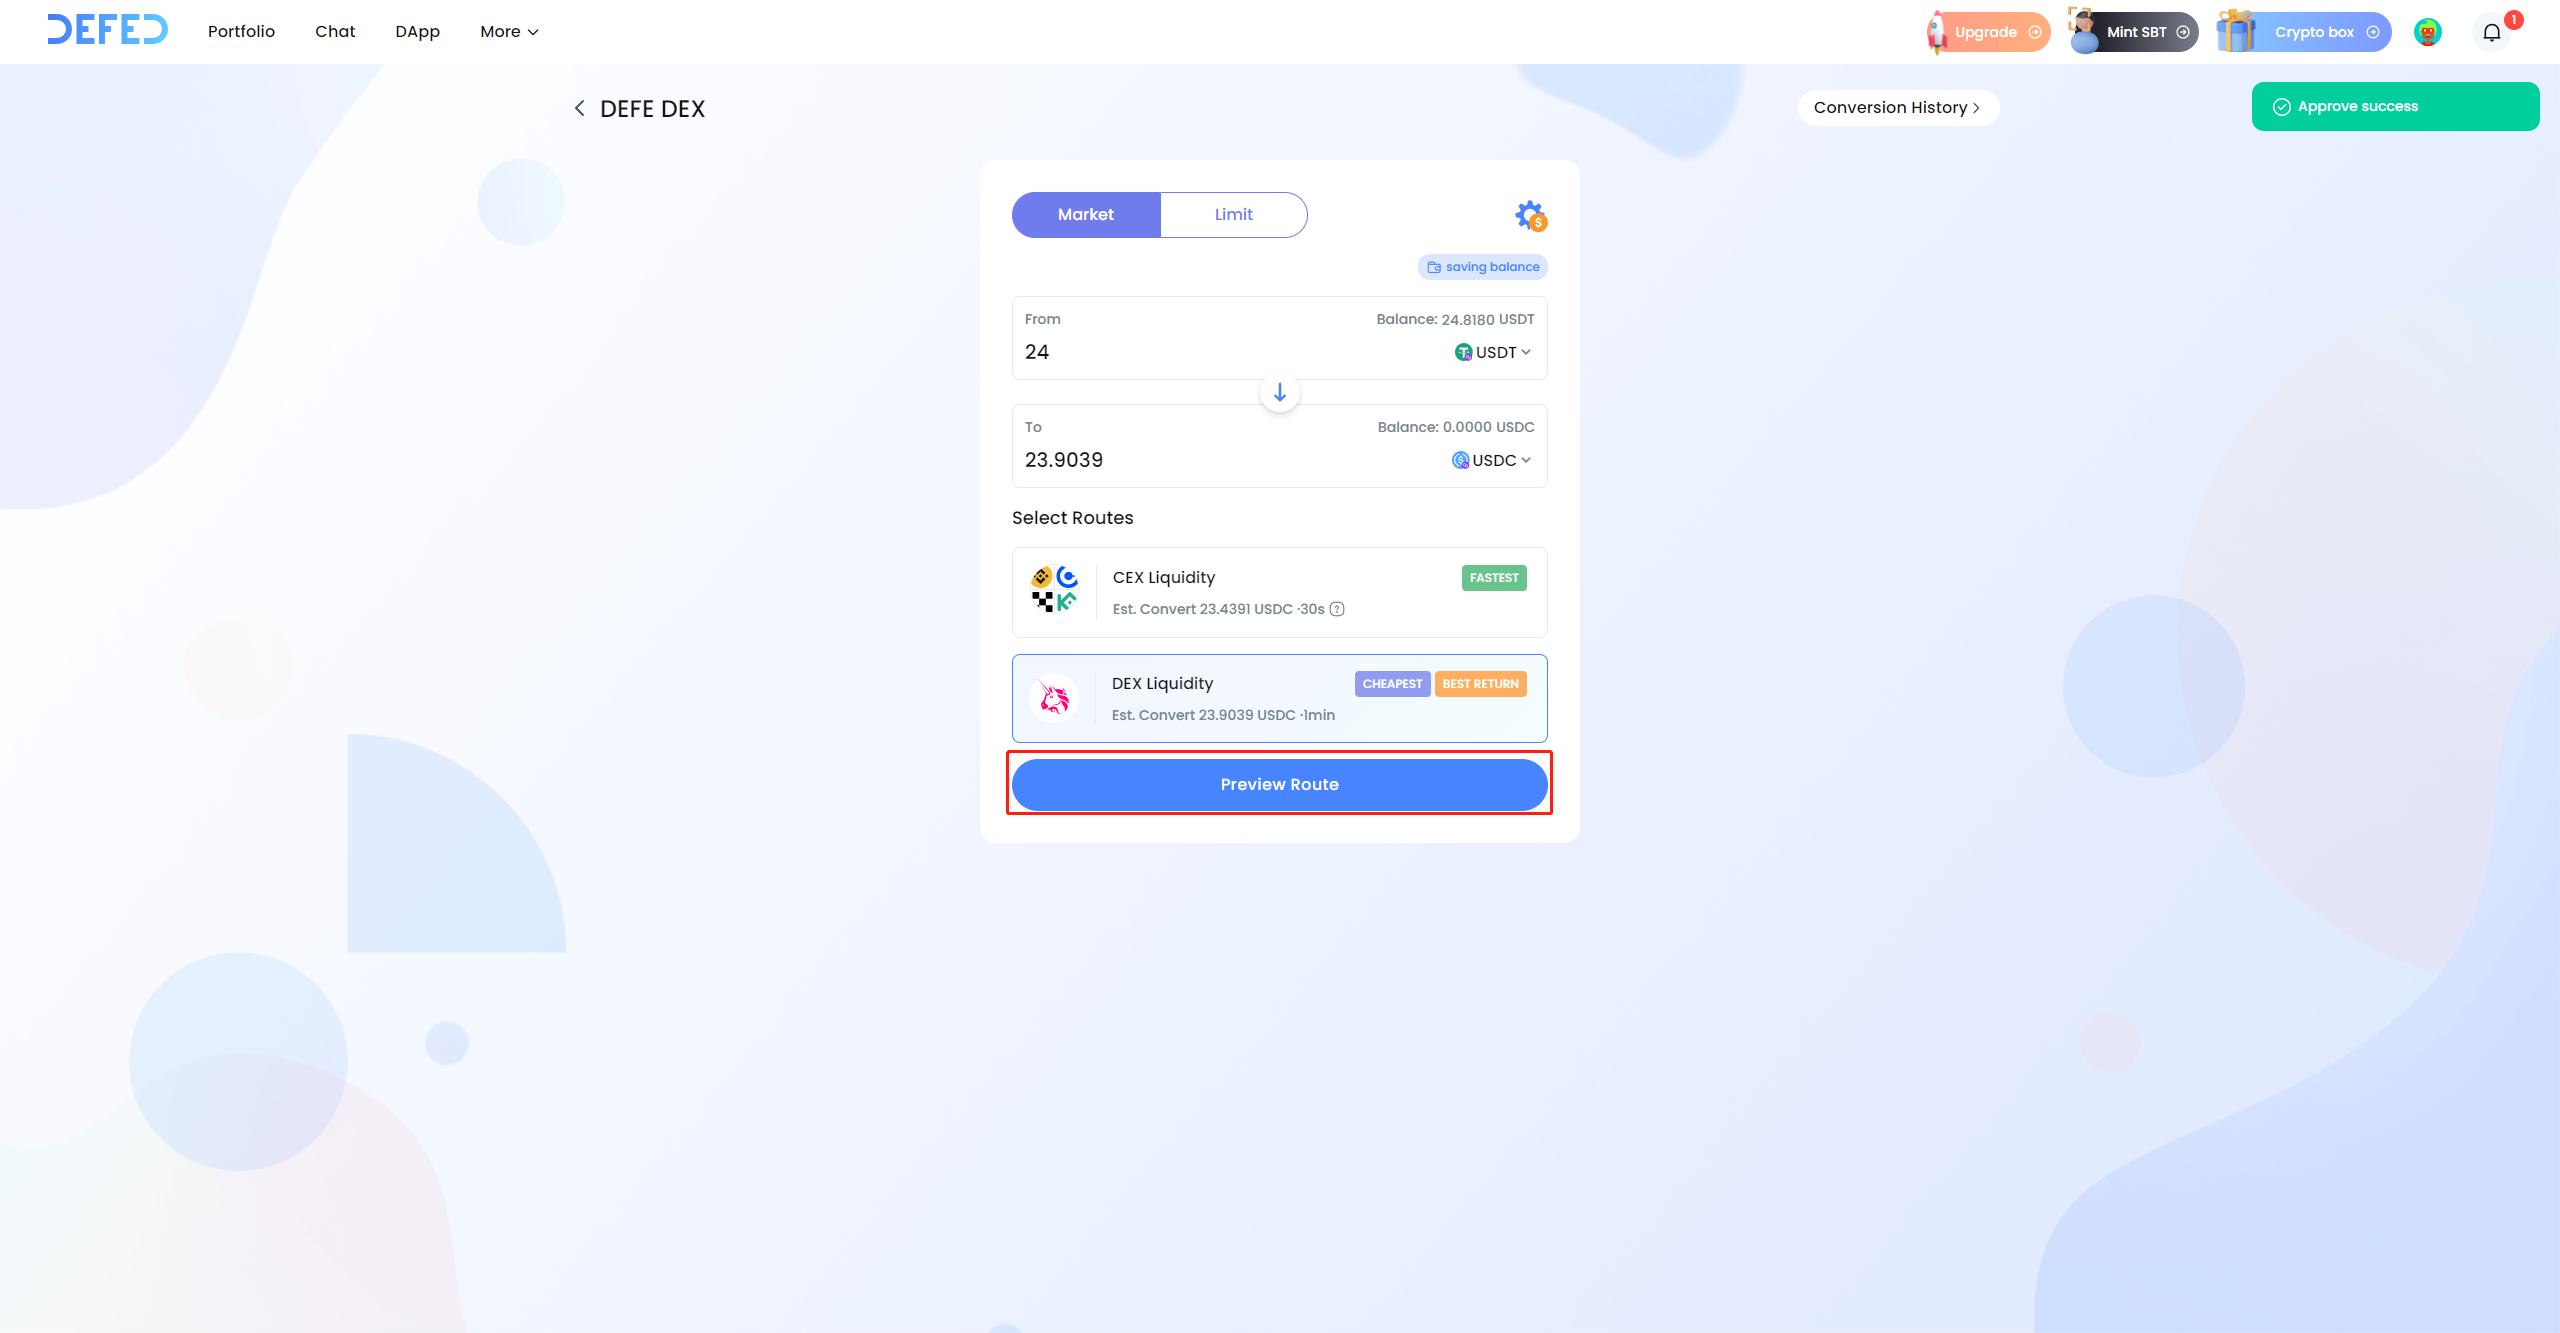The width and height of the screenshot is (2560, 1333).
Task: Select the CEX Liquidity route
Action: [1279, 592]
